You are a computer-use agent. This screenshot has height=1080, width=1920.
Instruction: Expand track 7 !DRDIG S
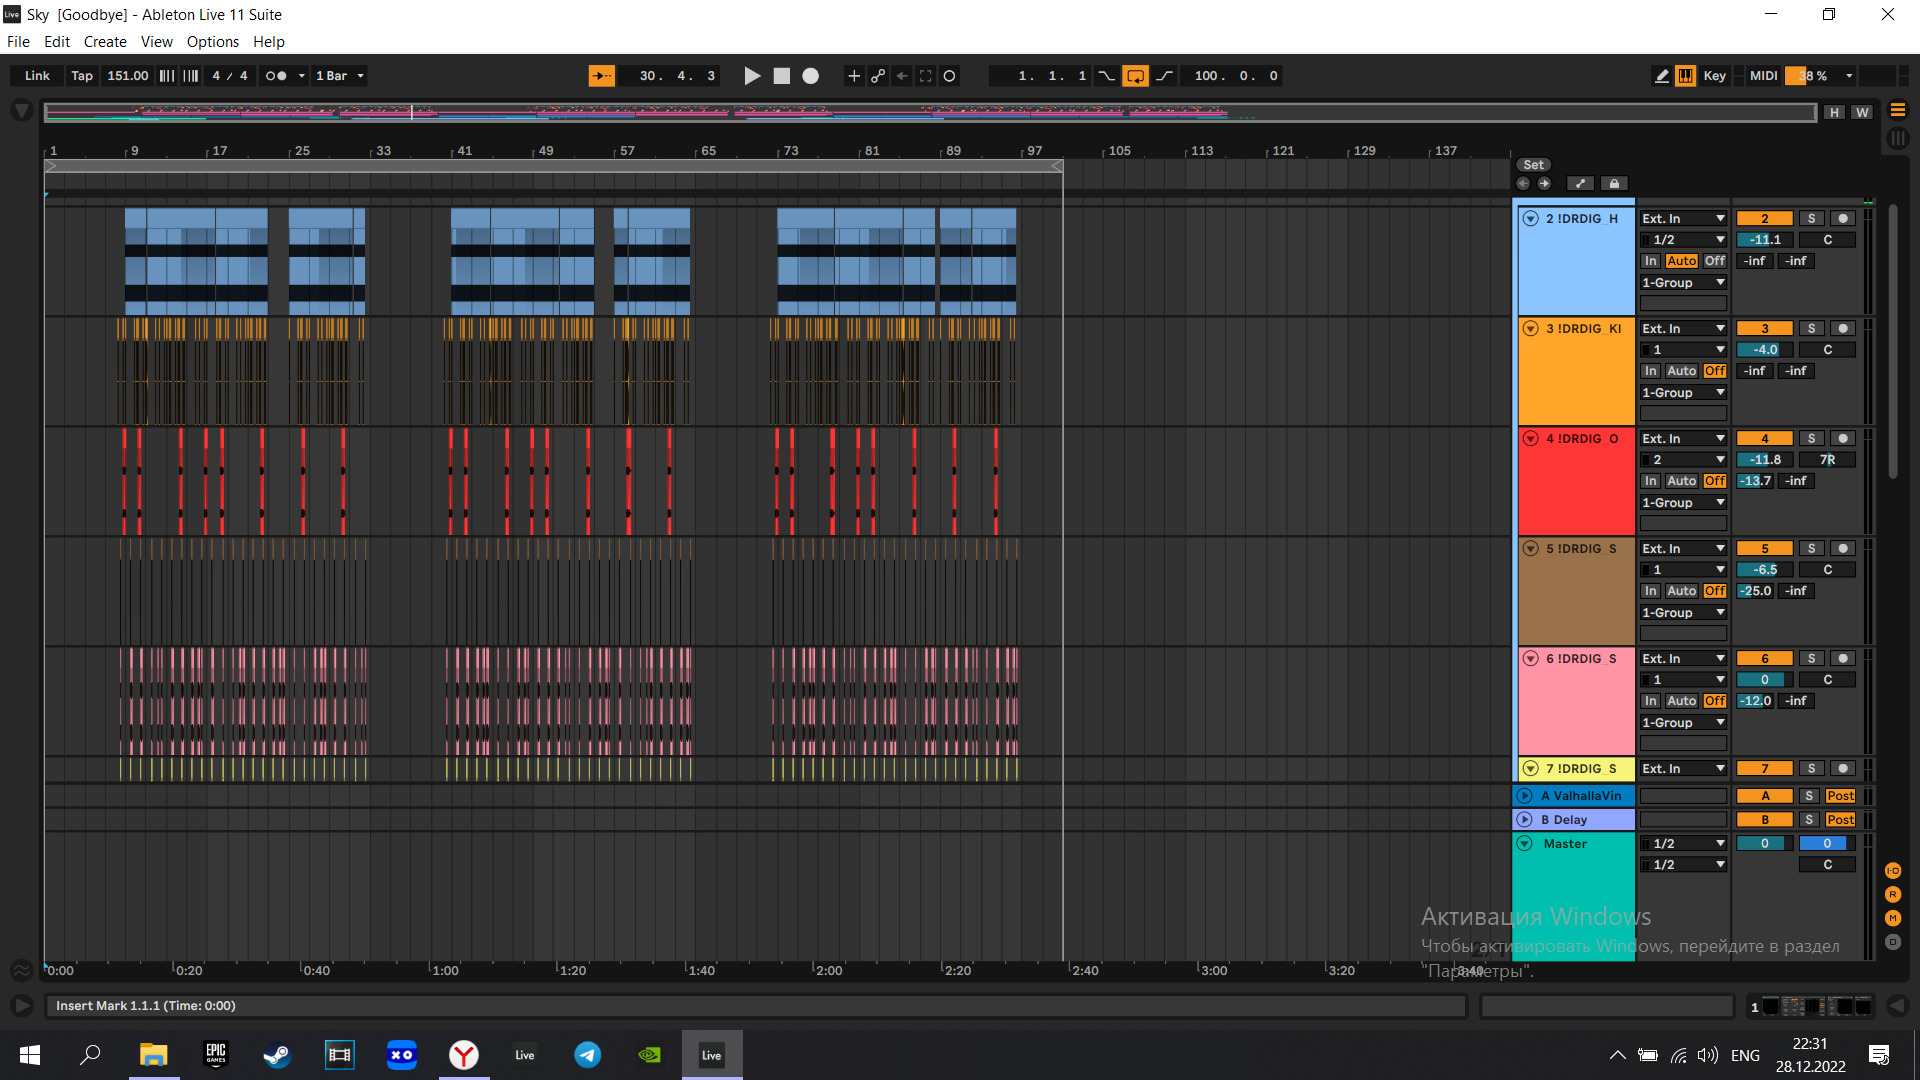point(1530,768)
